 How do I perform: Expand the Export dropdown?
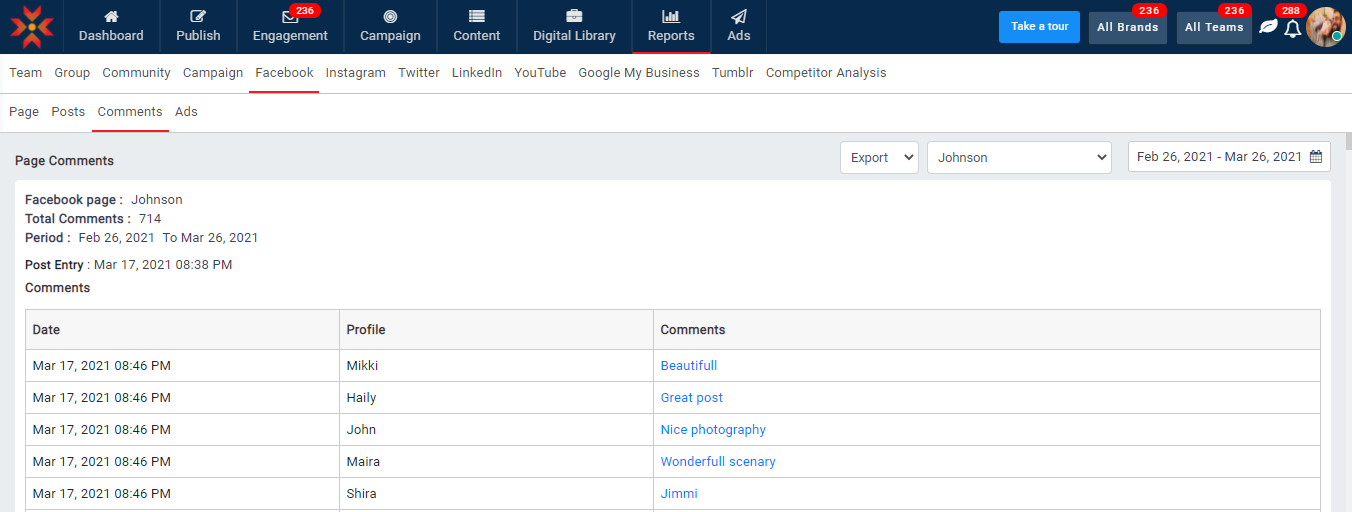point(879,157)
